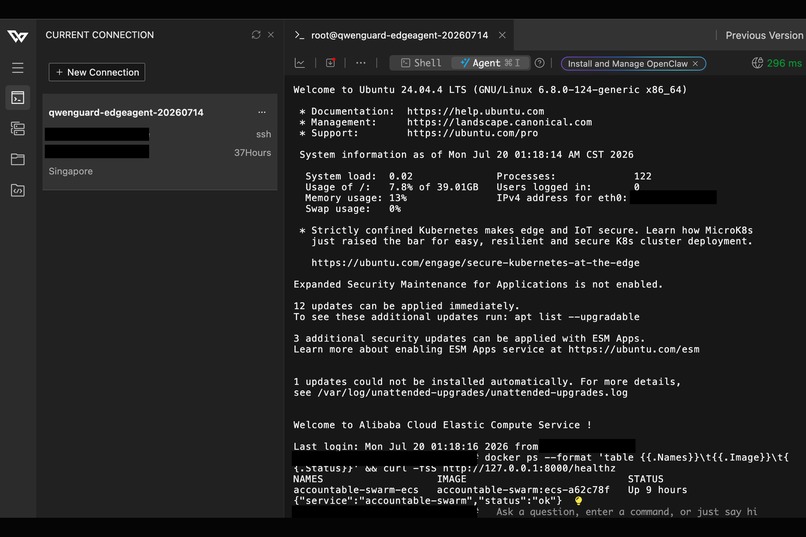Close the root@qwenguard-edgeagent-20260714 tab
The image size is (806, 537).
pyautogui.click(x=502, y=35)
